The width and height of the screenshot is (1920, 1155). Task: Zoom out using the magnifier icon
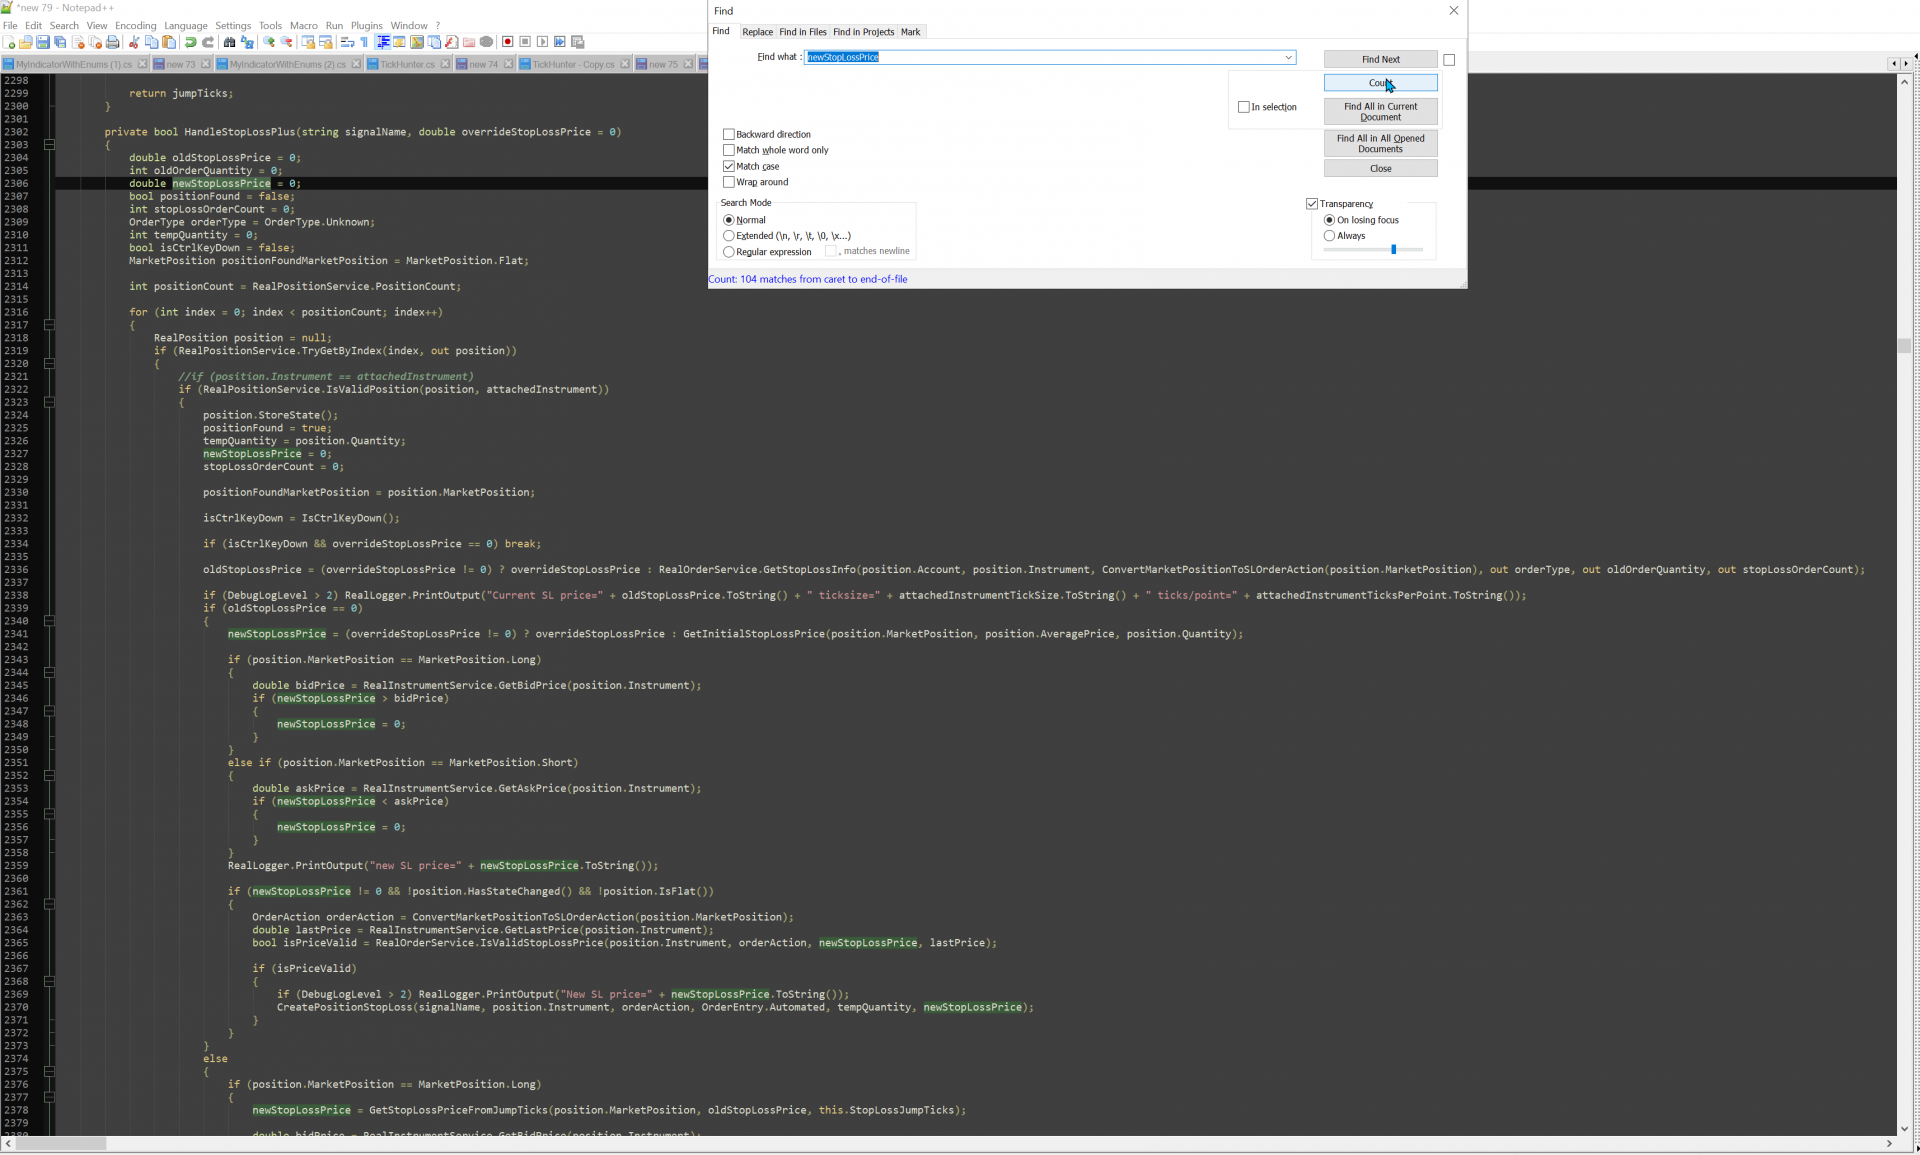tap(287, 42)
